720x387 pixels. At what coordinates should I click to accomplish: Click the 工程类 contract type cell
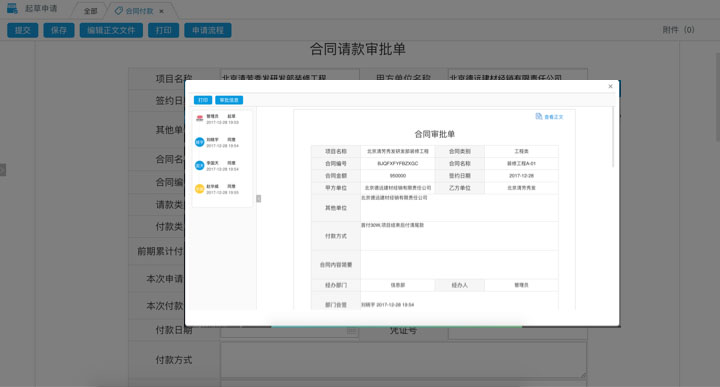coord(522,151)
